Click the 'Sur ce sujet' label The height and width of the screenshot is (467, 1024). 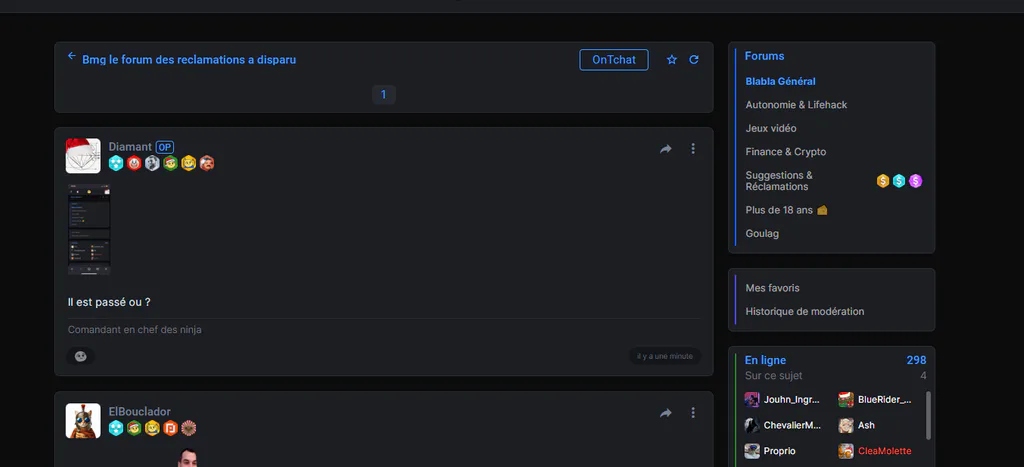(774, 376)
